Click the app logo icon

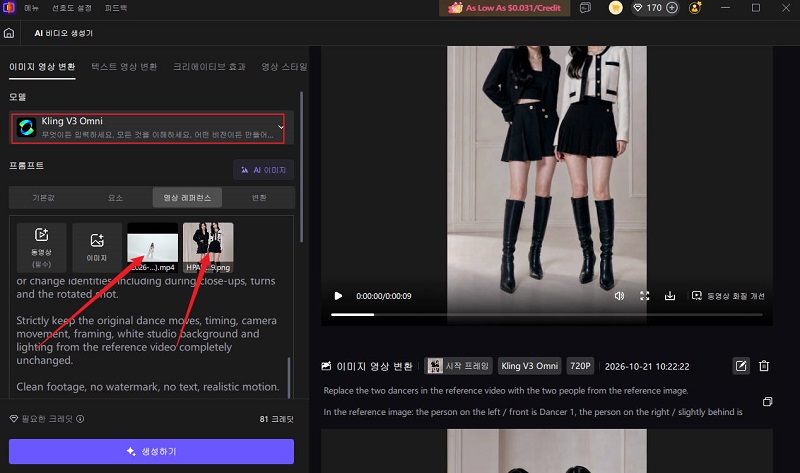click(x=9, y=8)
